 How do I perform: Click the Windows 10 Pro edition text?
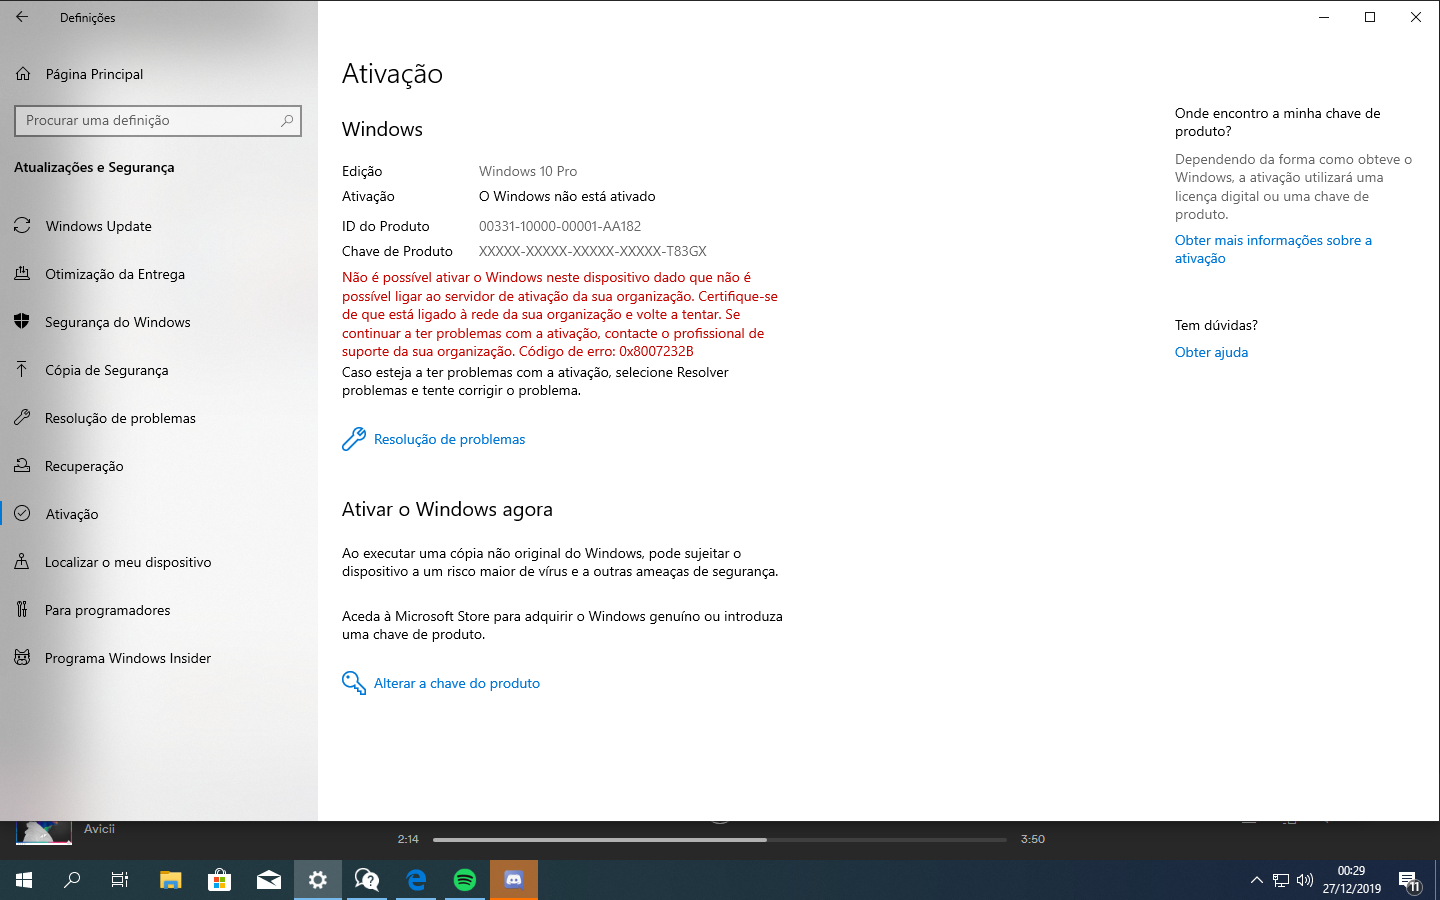click(x=528, y=171)
